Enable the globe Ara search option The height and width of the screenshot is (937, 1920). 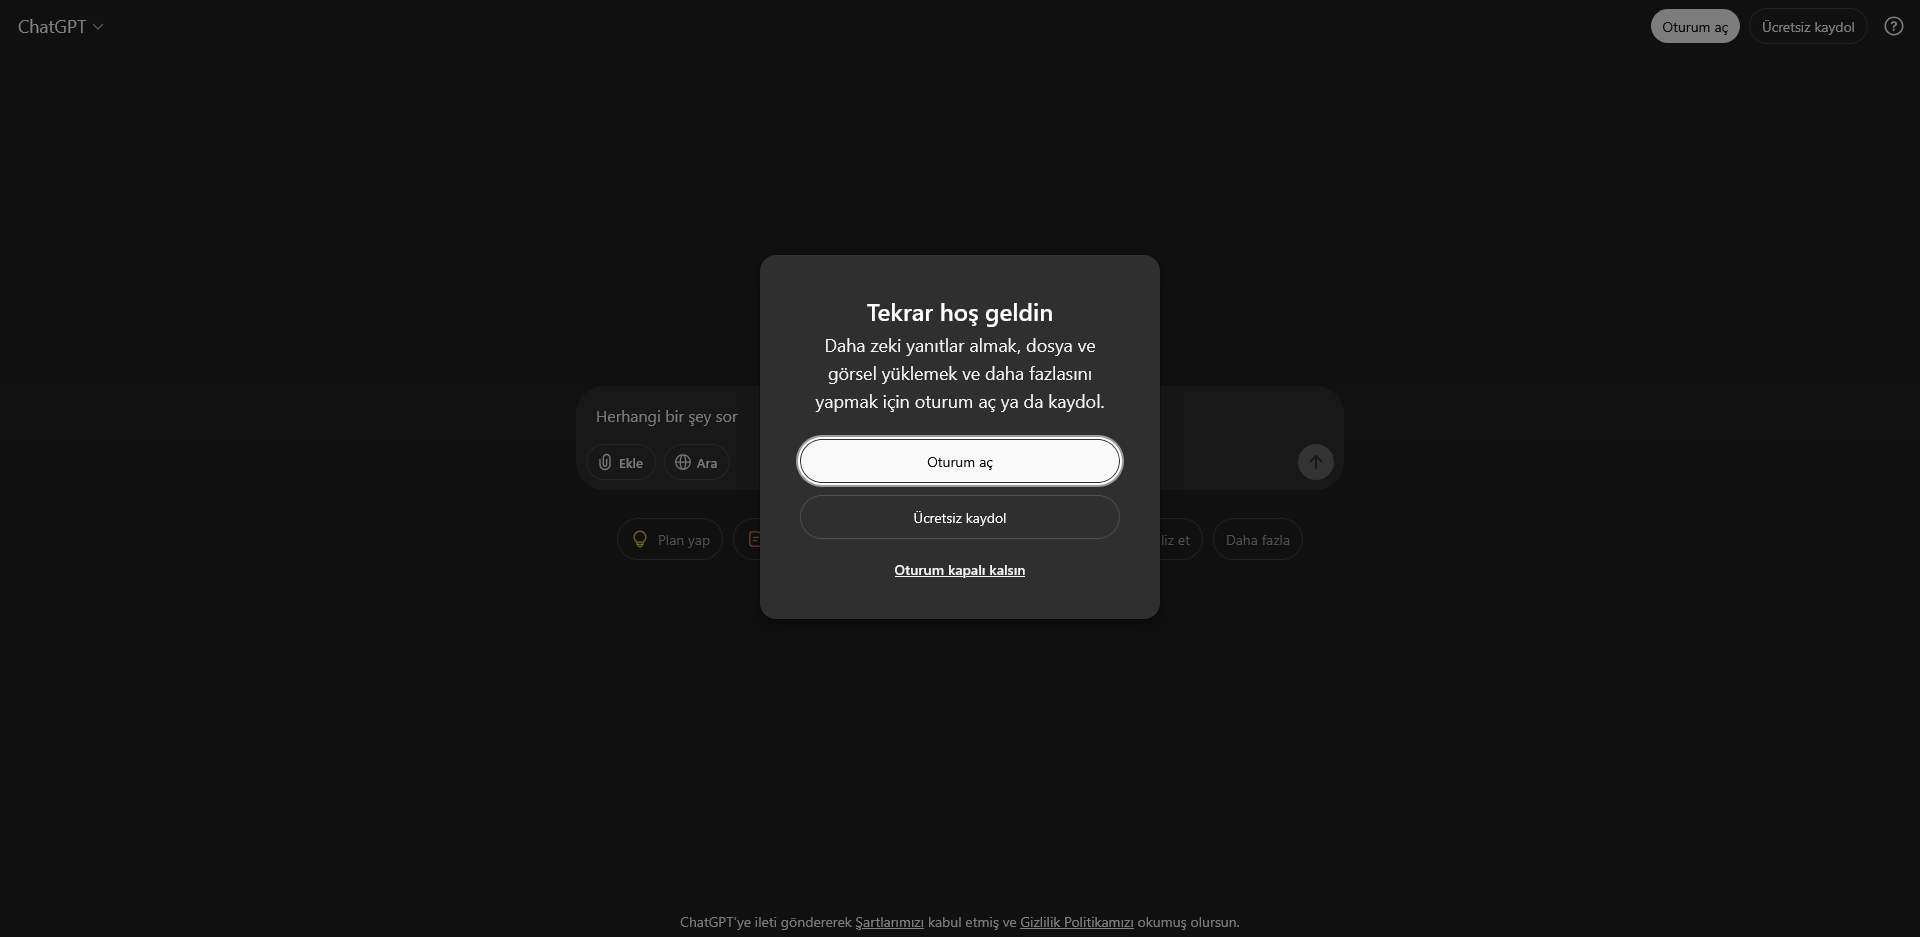[697, 462]
